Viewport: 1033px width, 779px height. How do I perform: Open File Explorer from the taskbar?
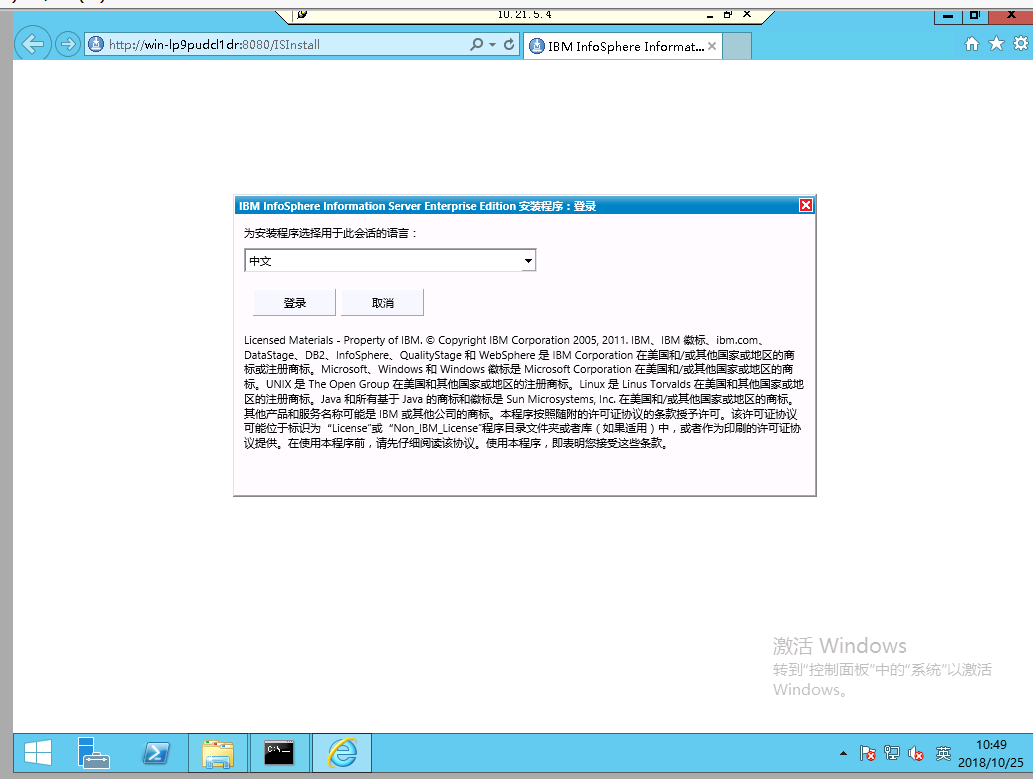(x=218, y=752)
